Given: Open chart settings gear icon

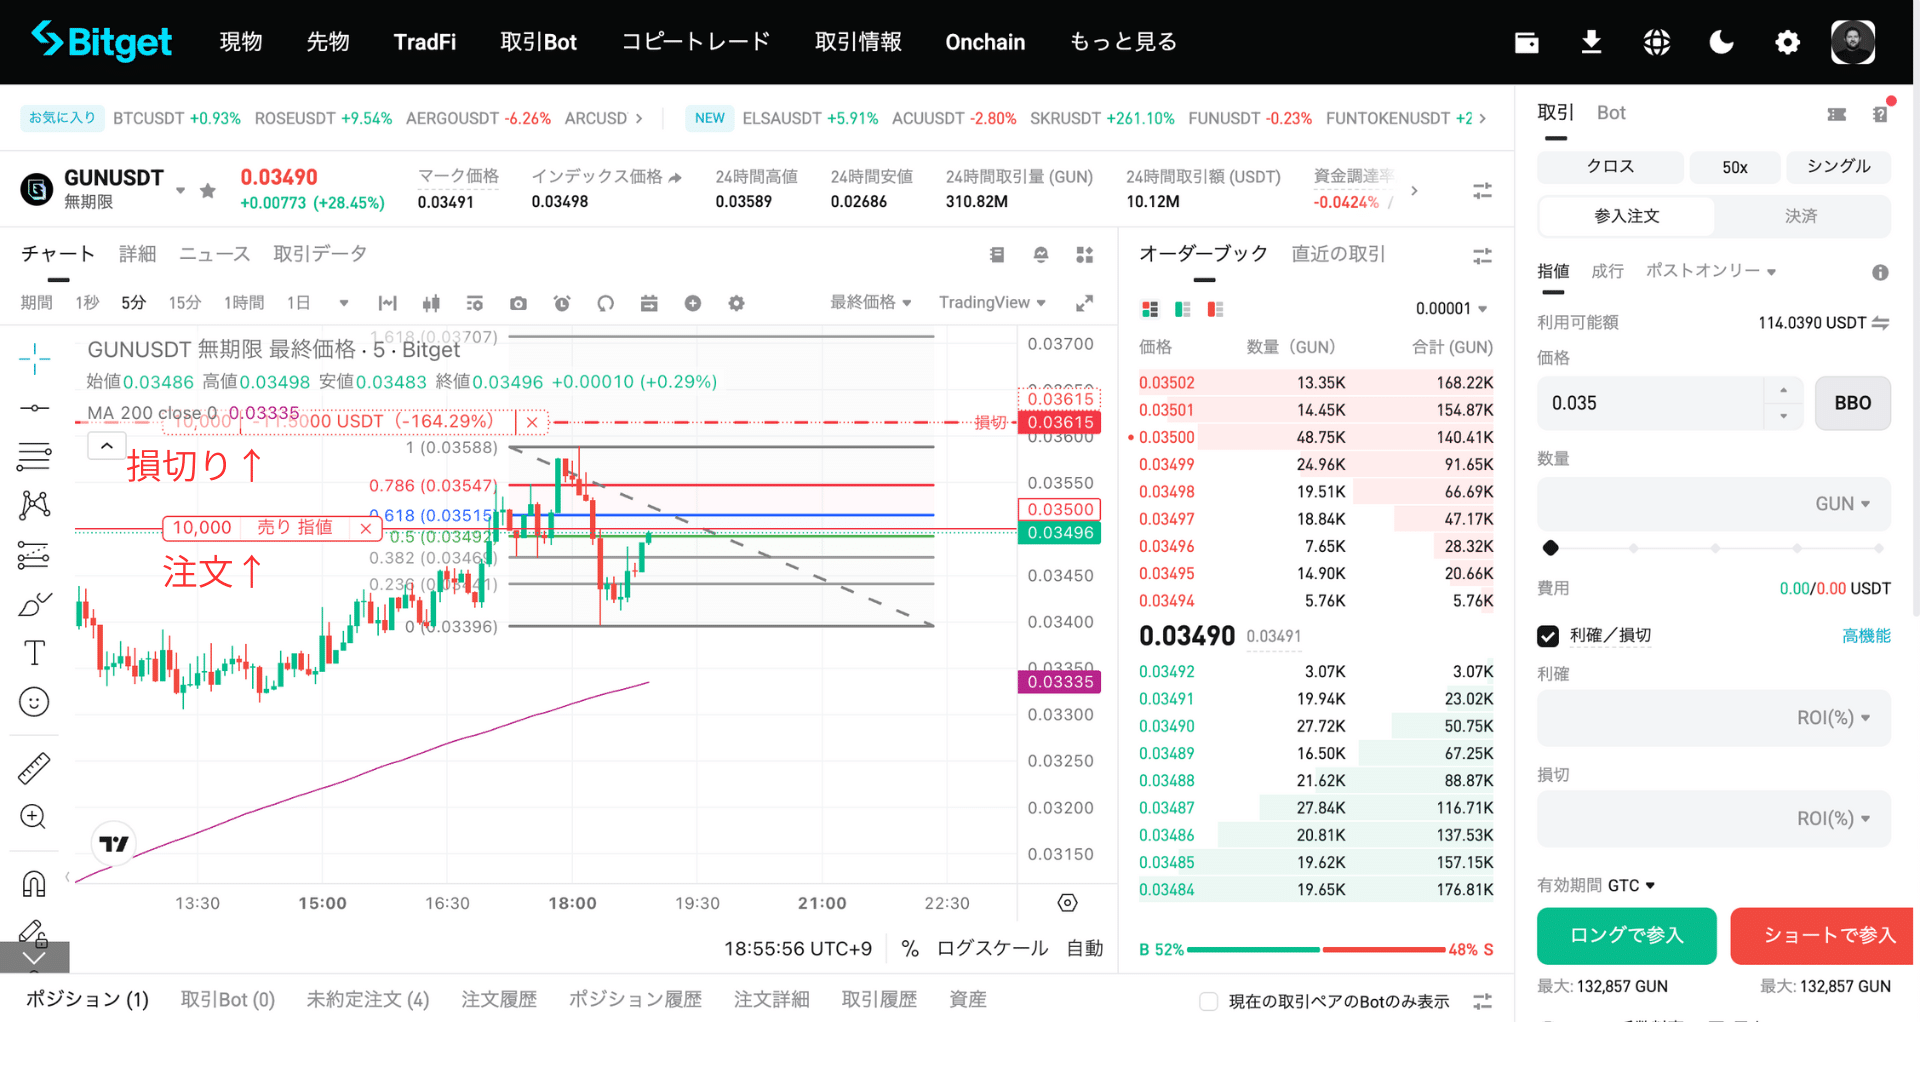Looking at the screenshot, I should pyautogui.click(x=736, y=303).
